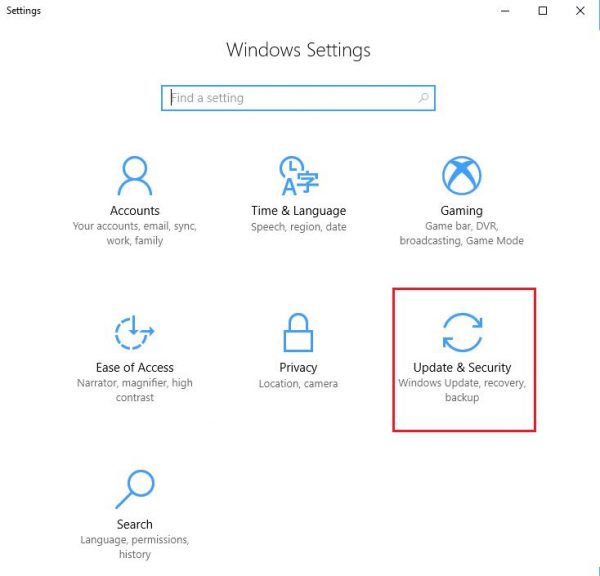
Task: Click the 'Update & Security' title text
Action: pyautogui.click(x=462, y=368)
